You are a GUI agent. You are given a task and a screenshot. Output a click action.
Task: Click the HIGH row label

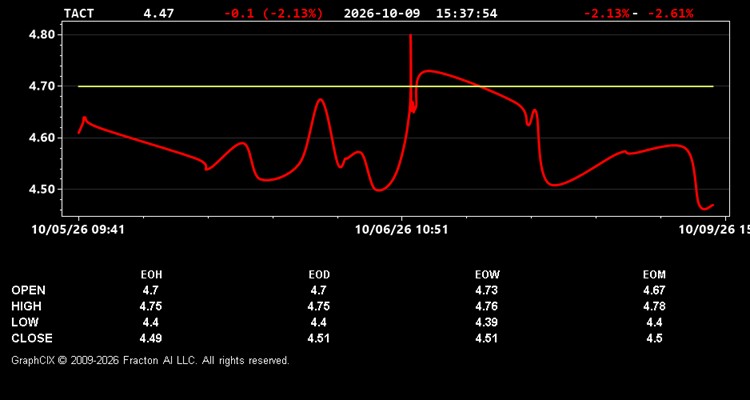26,306
